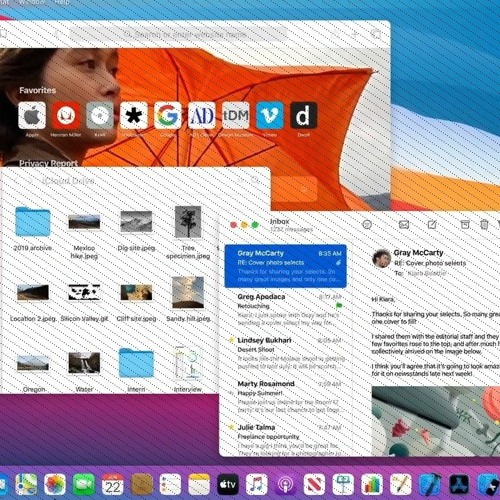500x500 pixels.
Task: Launch Keynote from the Dock
Action: click(343, 484)
